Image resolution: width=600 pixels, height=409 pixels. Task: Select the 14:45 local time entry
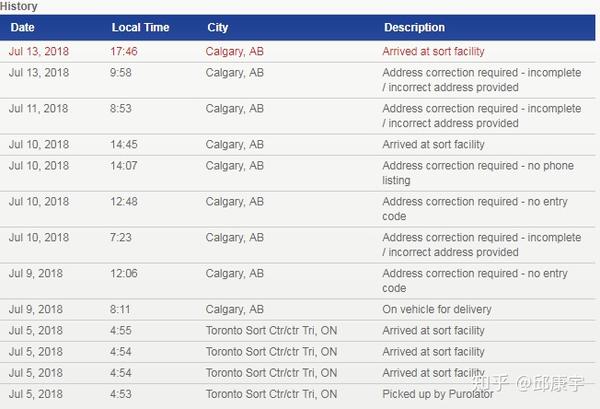coord(124,144)
